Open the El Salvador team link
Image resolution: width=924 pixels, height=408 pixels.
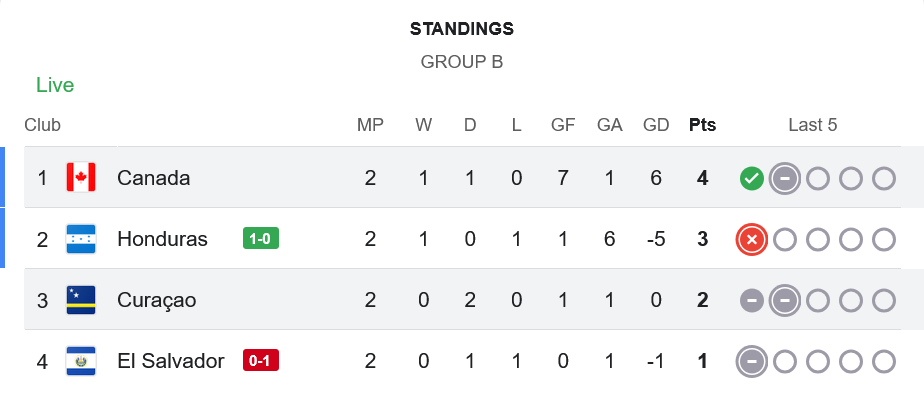(x=170, y=361)
